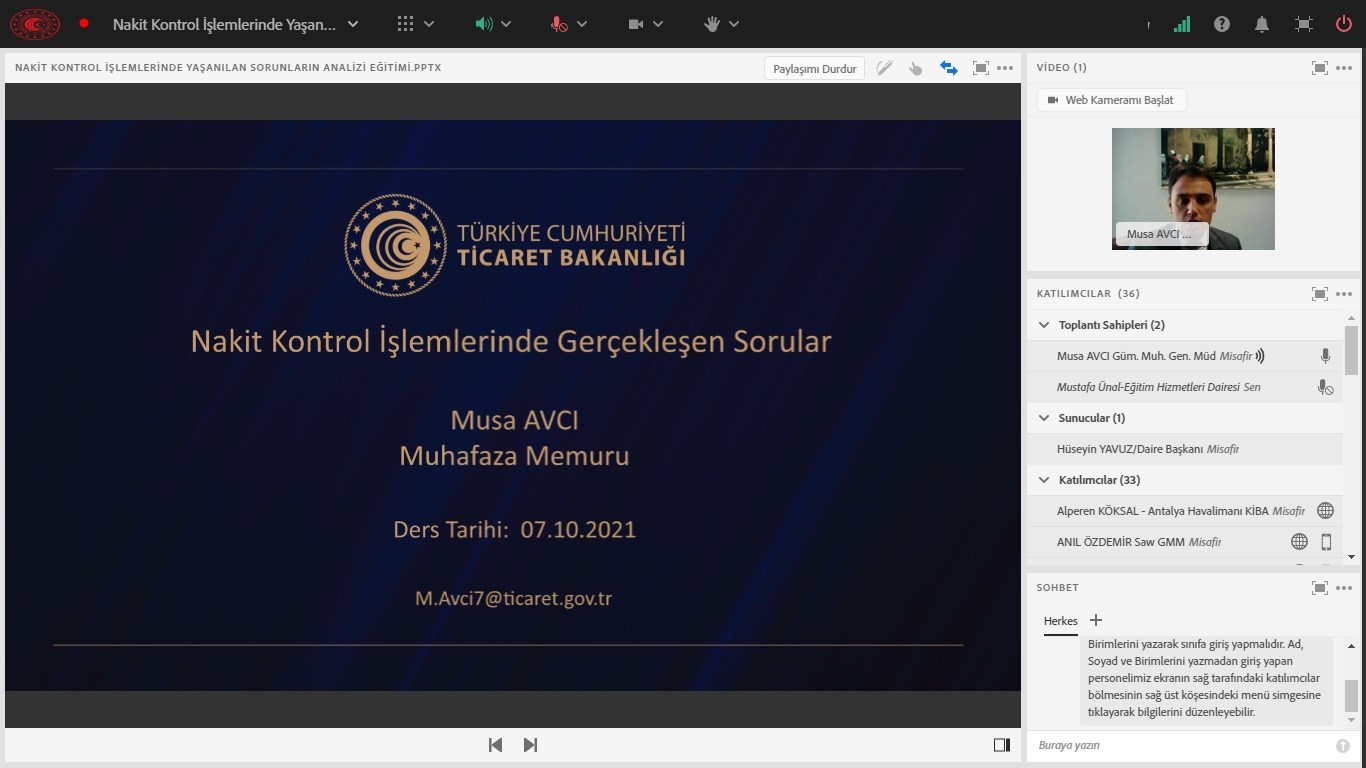1366x768 pixels.
Task: Open the notifications bell icon
Action: click(1263, 24)
